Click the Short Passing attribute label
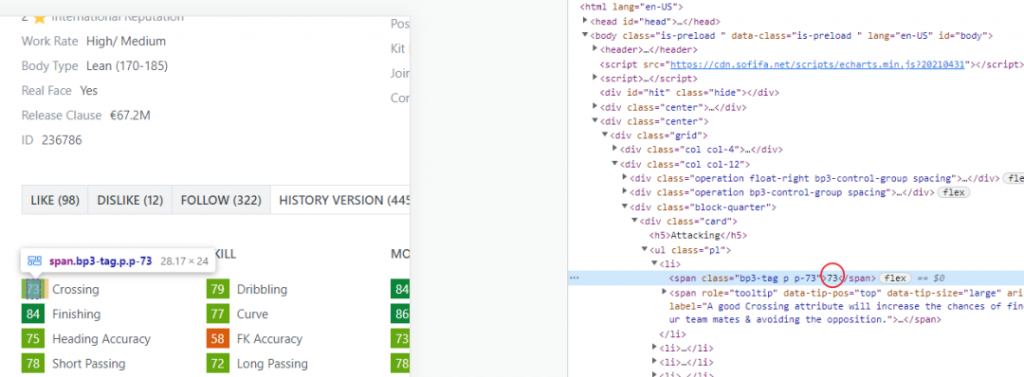This screenshot has height=377, width=1024. (89, 363)
